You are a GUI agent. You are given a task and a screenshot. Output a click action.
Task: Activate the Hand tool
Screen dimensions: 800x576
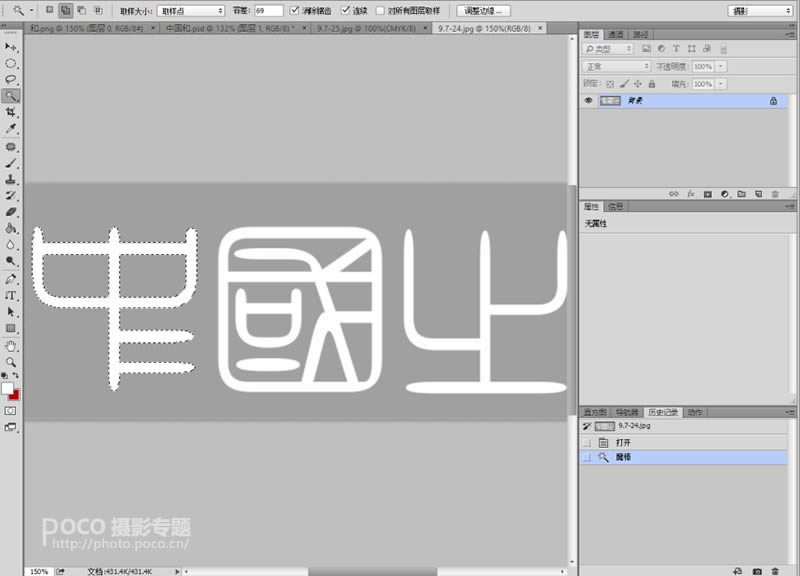click(x=11, y=345)
